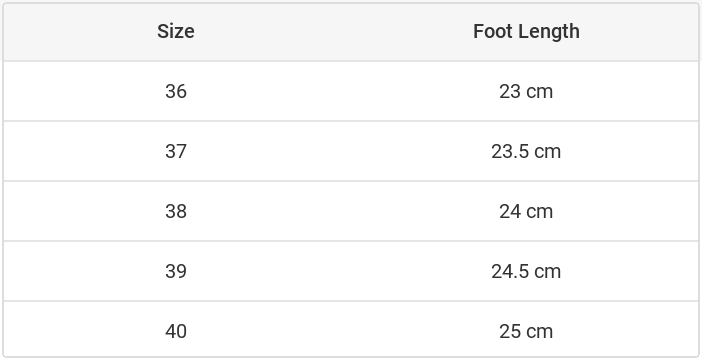Select the size 38 cell

tap(176, 211)
